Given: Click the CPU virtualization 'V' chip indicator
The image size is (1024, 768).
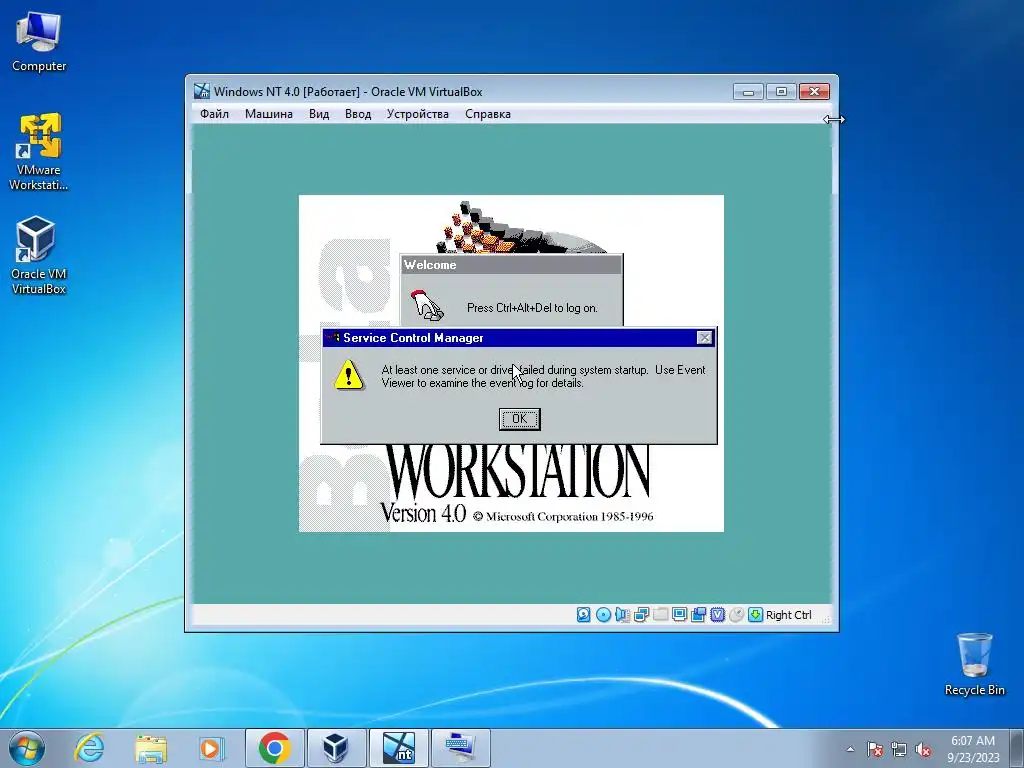Looking at the screenshot, I should (x=717, y=615).
